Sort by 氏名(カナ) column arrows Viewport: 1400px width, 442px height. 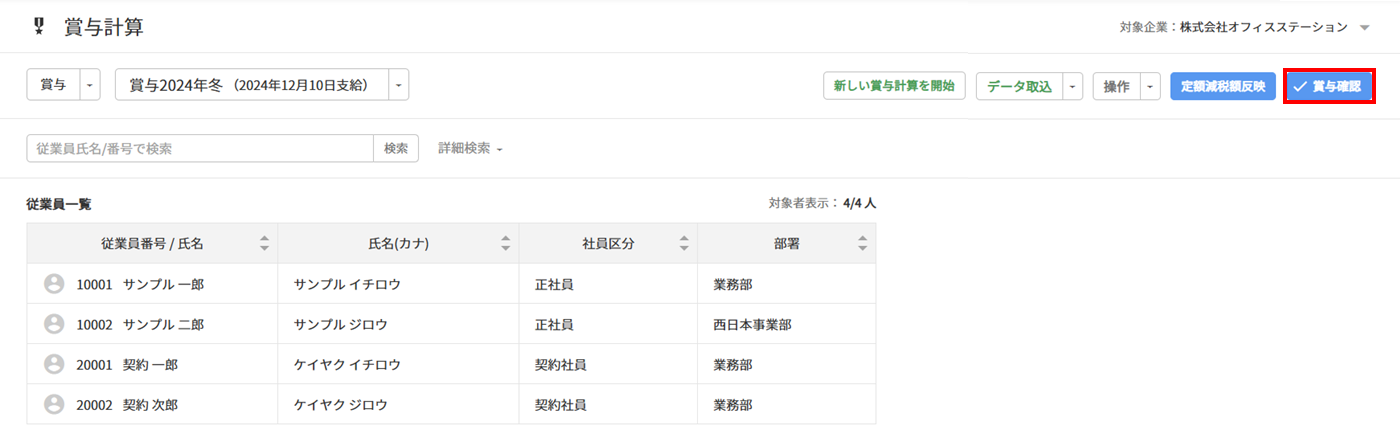point(506,243)
